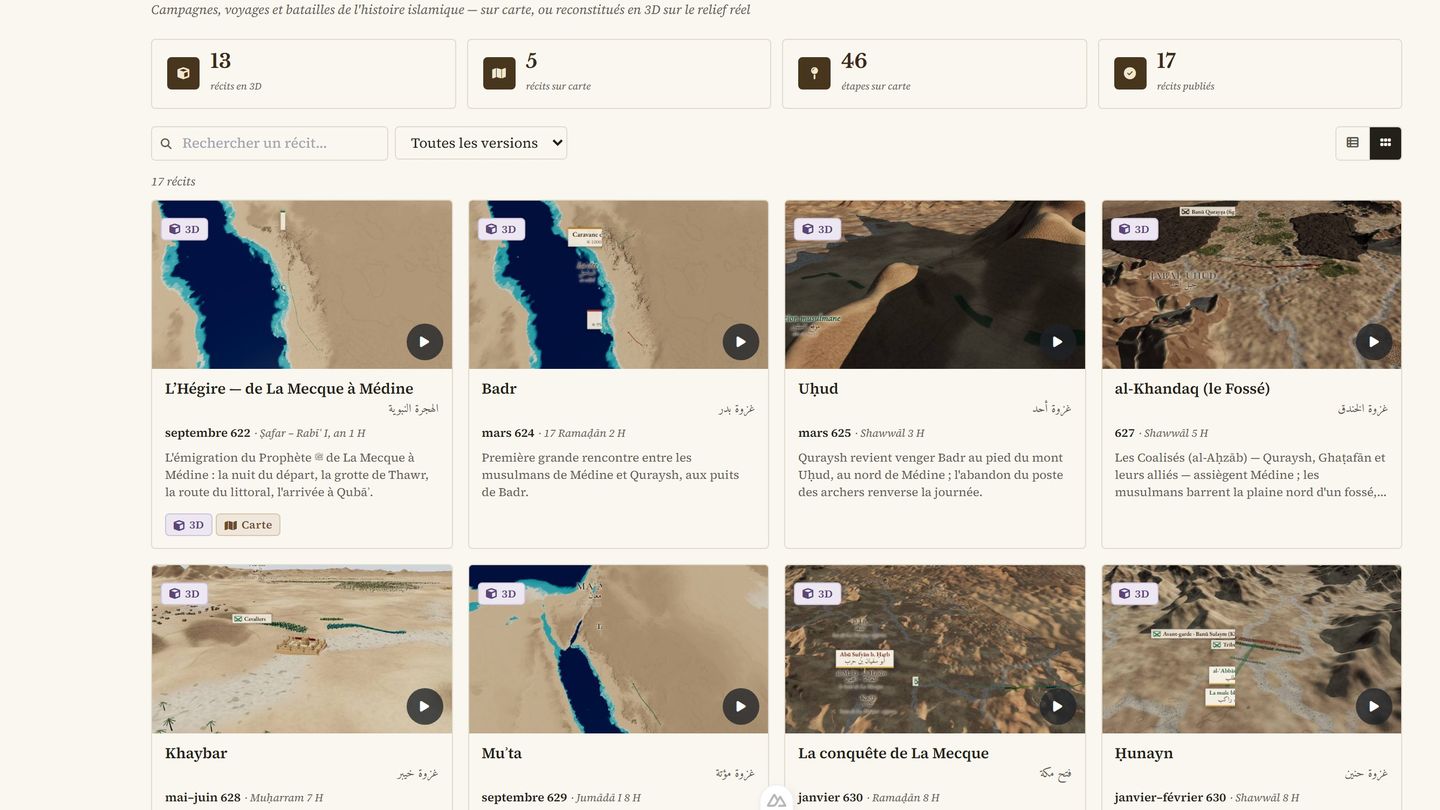Click the 'janvier–février 630' date text
Viewport: 1440px width, 810px height.
1170,798
